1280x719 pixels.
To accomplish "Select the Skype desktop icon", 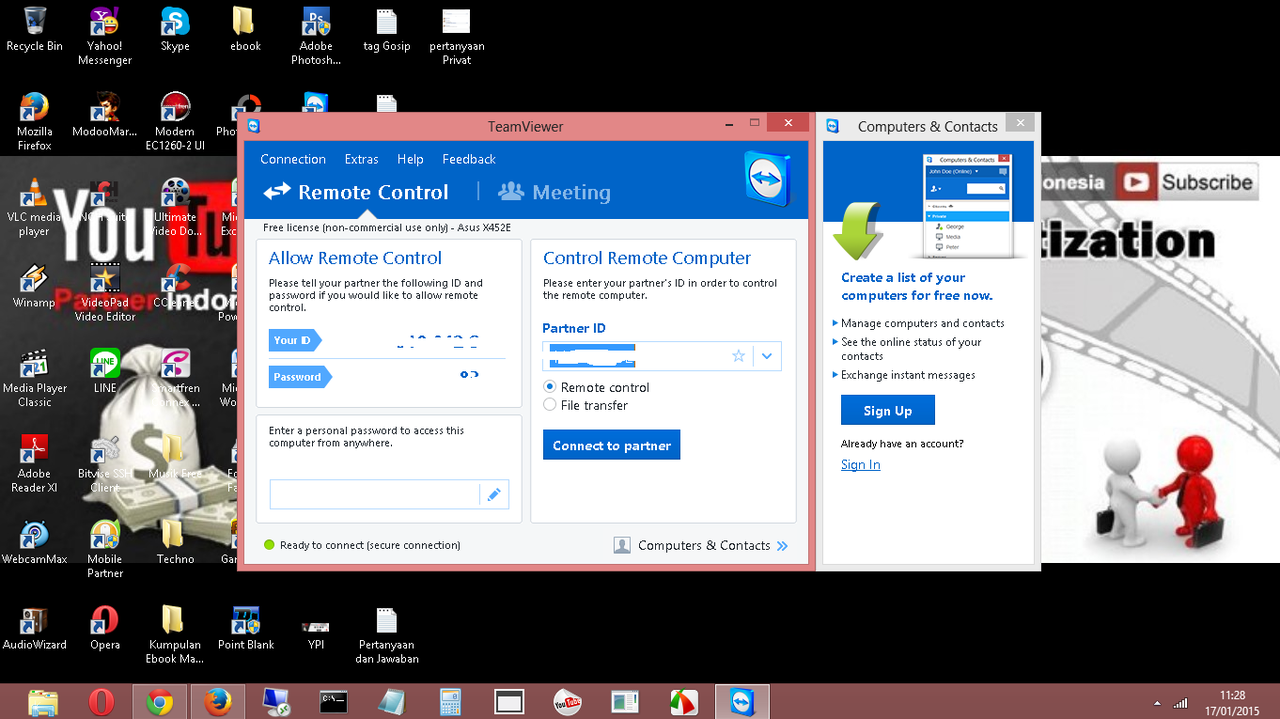I will pyautogui.click(x=175, y=29).
